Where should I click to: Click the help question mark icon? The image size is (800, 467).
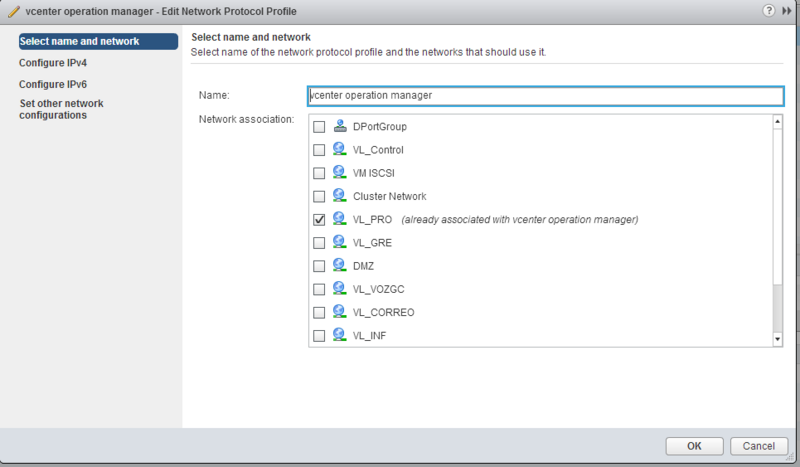click(768, 10)
